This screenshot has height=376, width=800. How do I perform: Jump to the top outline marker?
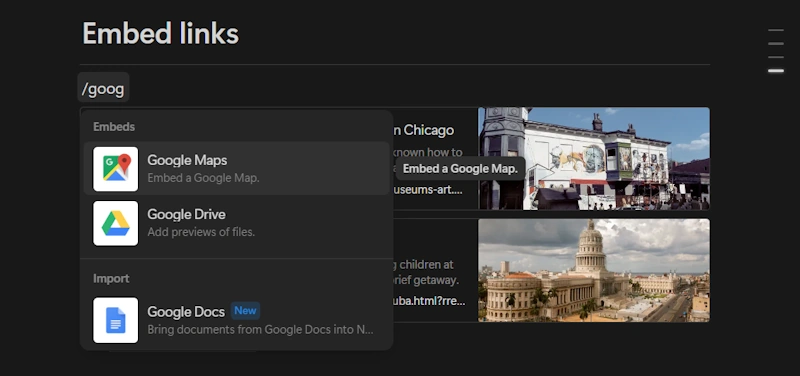776,30
